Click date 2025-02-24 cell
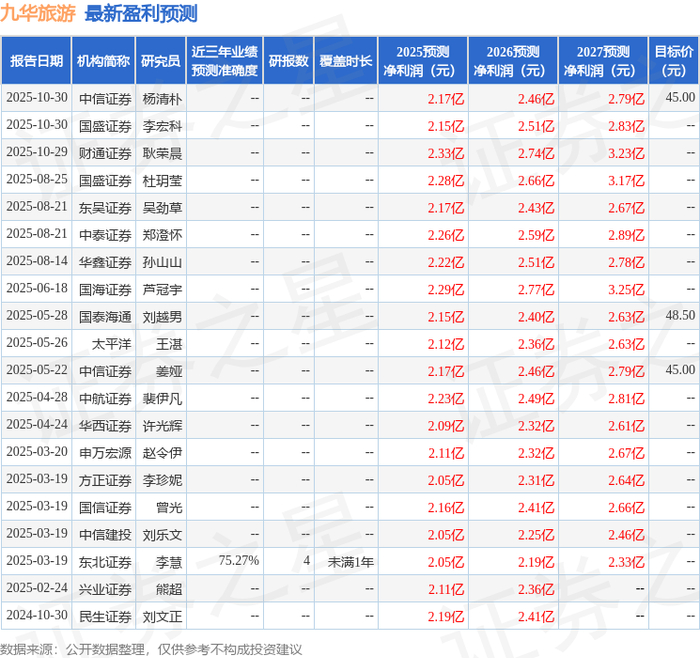 37,588
